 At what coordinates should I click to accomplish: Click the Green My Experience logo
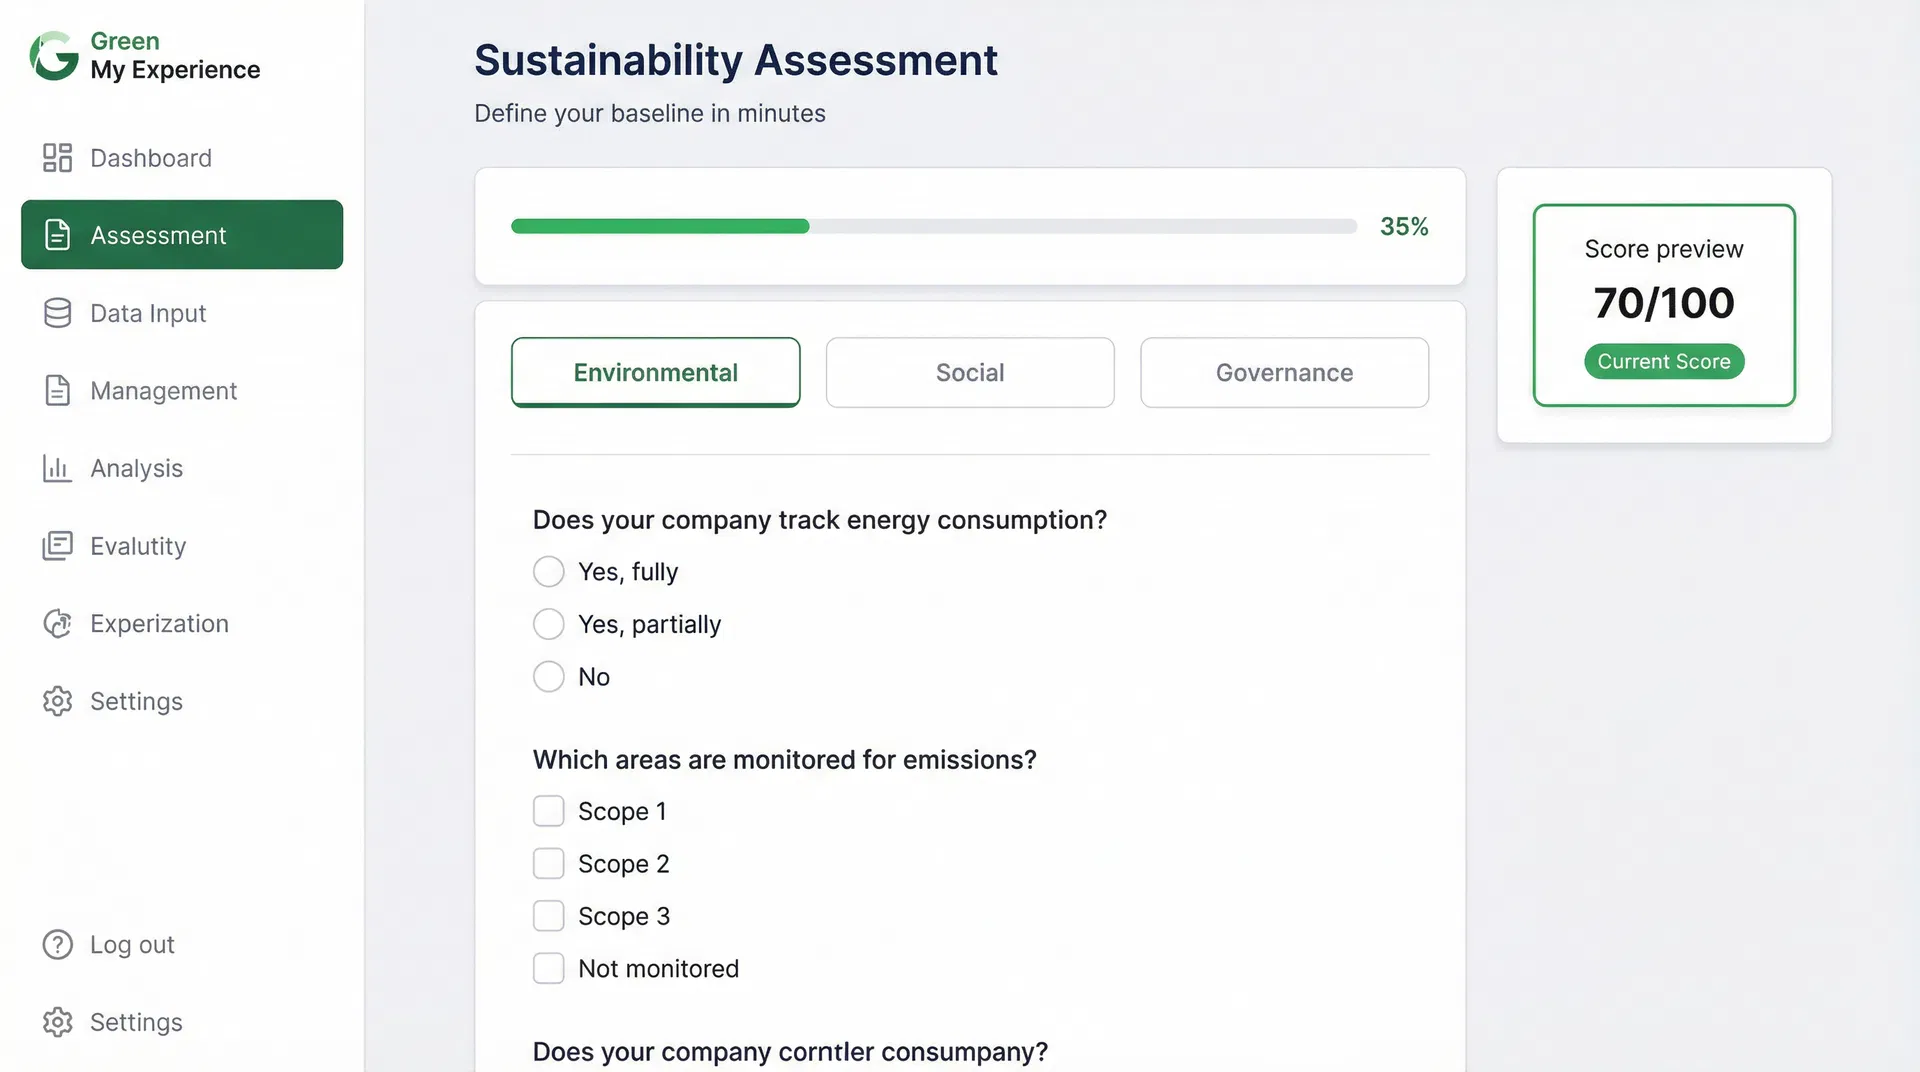(144, 56)
